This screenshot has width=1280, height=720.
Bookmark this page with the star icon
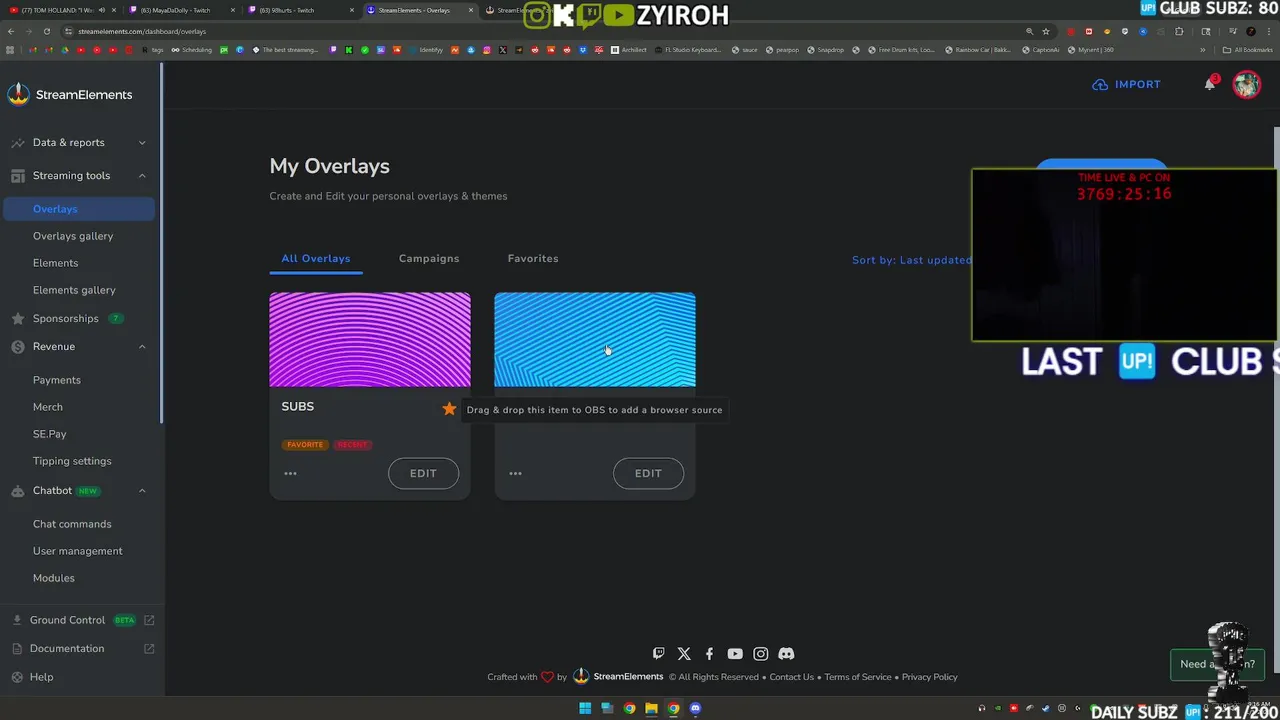[x=1045, y=31]
